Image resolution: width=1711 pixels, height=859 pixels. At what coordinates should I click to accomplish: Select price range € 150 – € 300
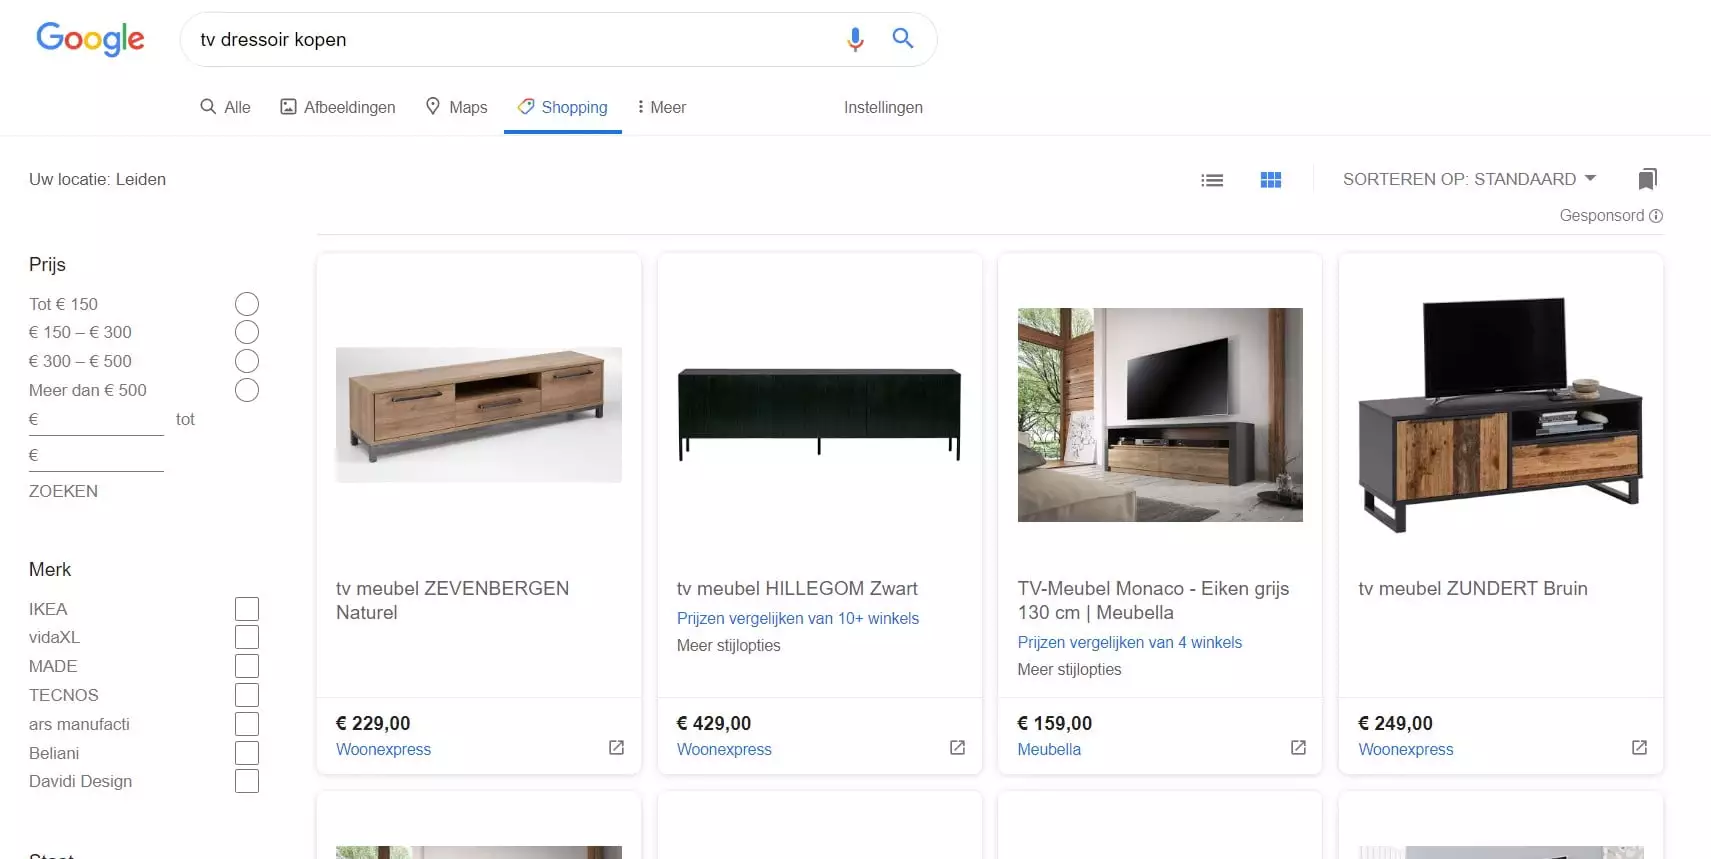[247, 332]
